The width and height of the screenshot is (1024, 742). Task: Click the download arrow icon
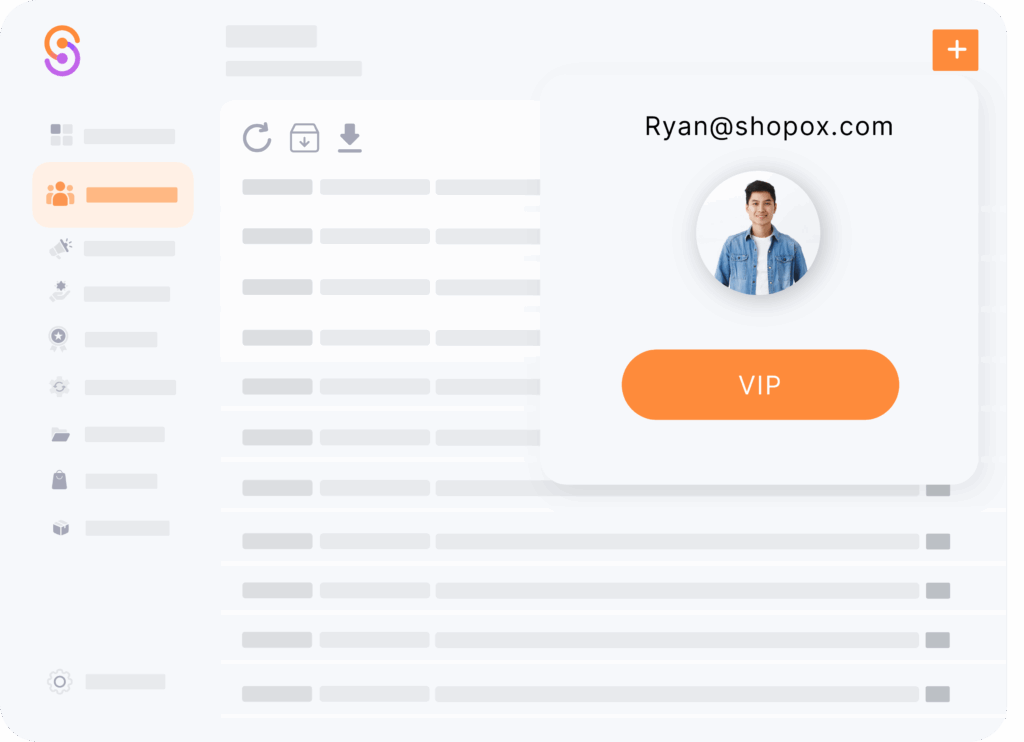coord(350,138)
